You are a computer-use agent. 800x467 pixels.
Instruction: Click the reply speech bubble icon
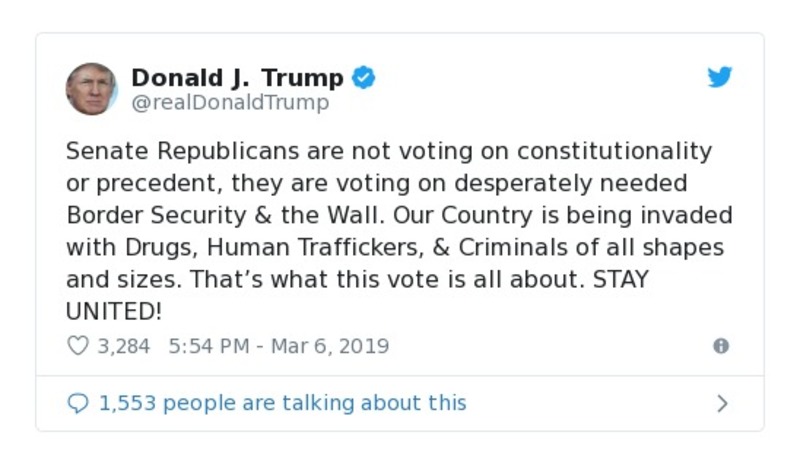[x=78, y=403]
